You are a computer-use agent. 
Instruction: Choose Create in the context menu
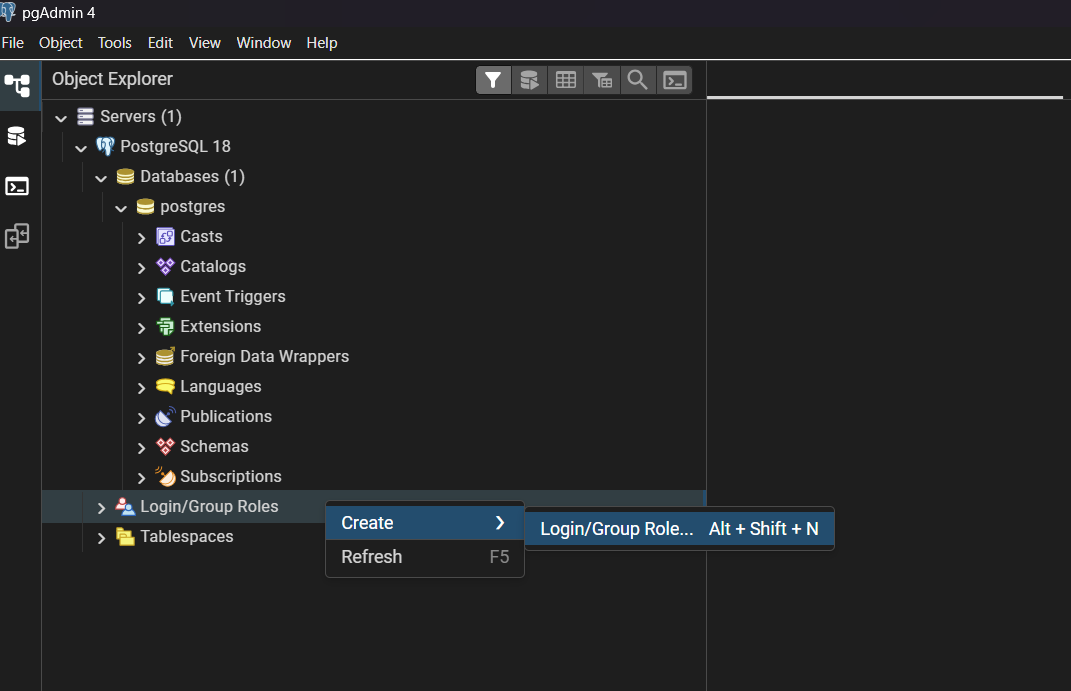point(425,523)
